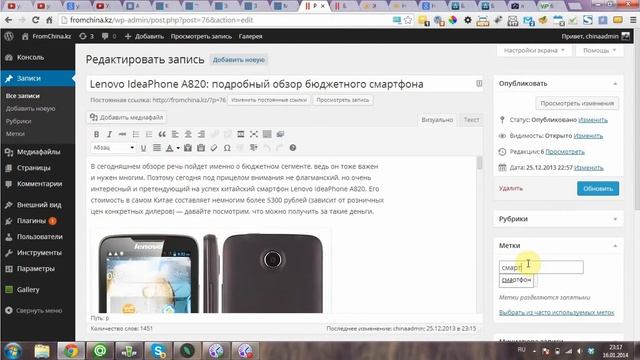The image size is (640, 360).
Task: Insert the More tag
Action: pyautogui.click(x=241, y=134)
